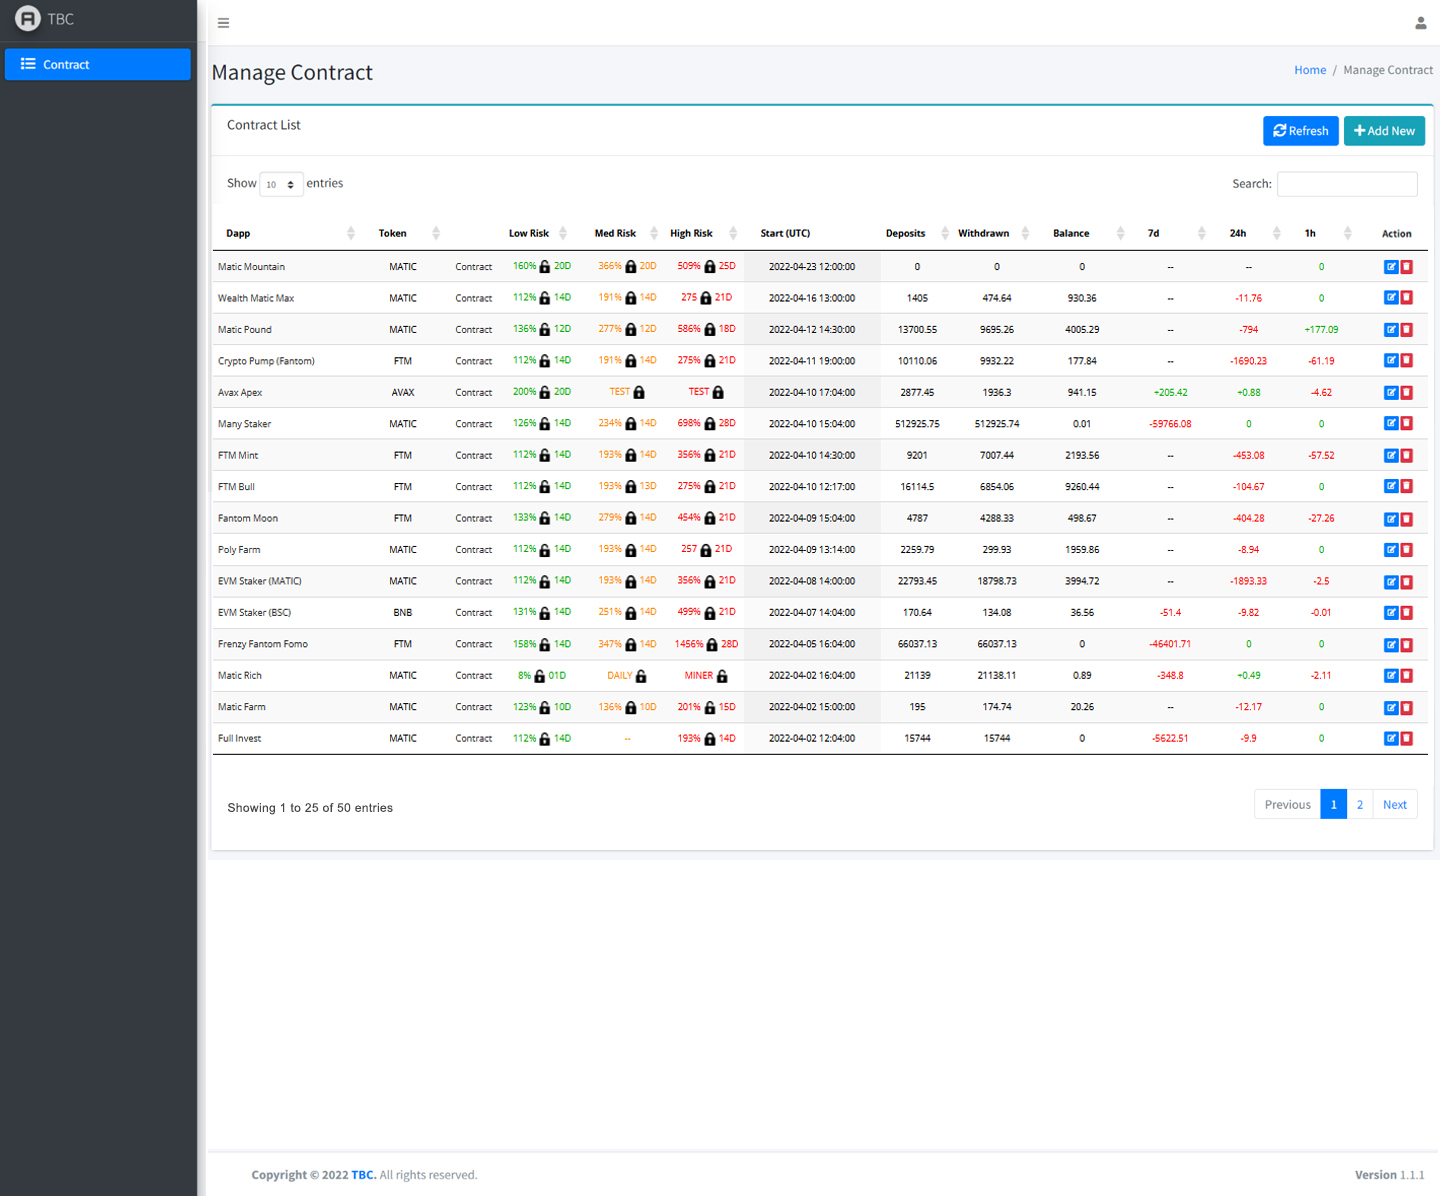Edit the Frenzy Fantom Fomo contract
Viewport: 1440px width, 1196px height.
tap(1390, 645)
